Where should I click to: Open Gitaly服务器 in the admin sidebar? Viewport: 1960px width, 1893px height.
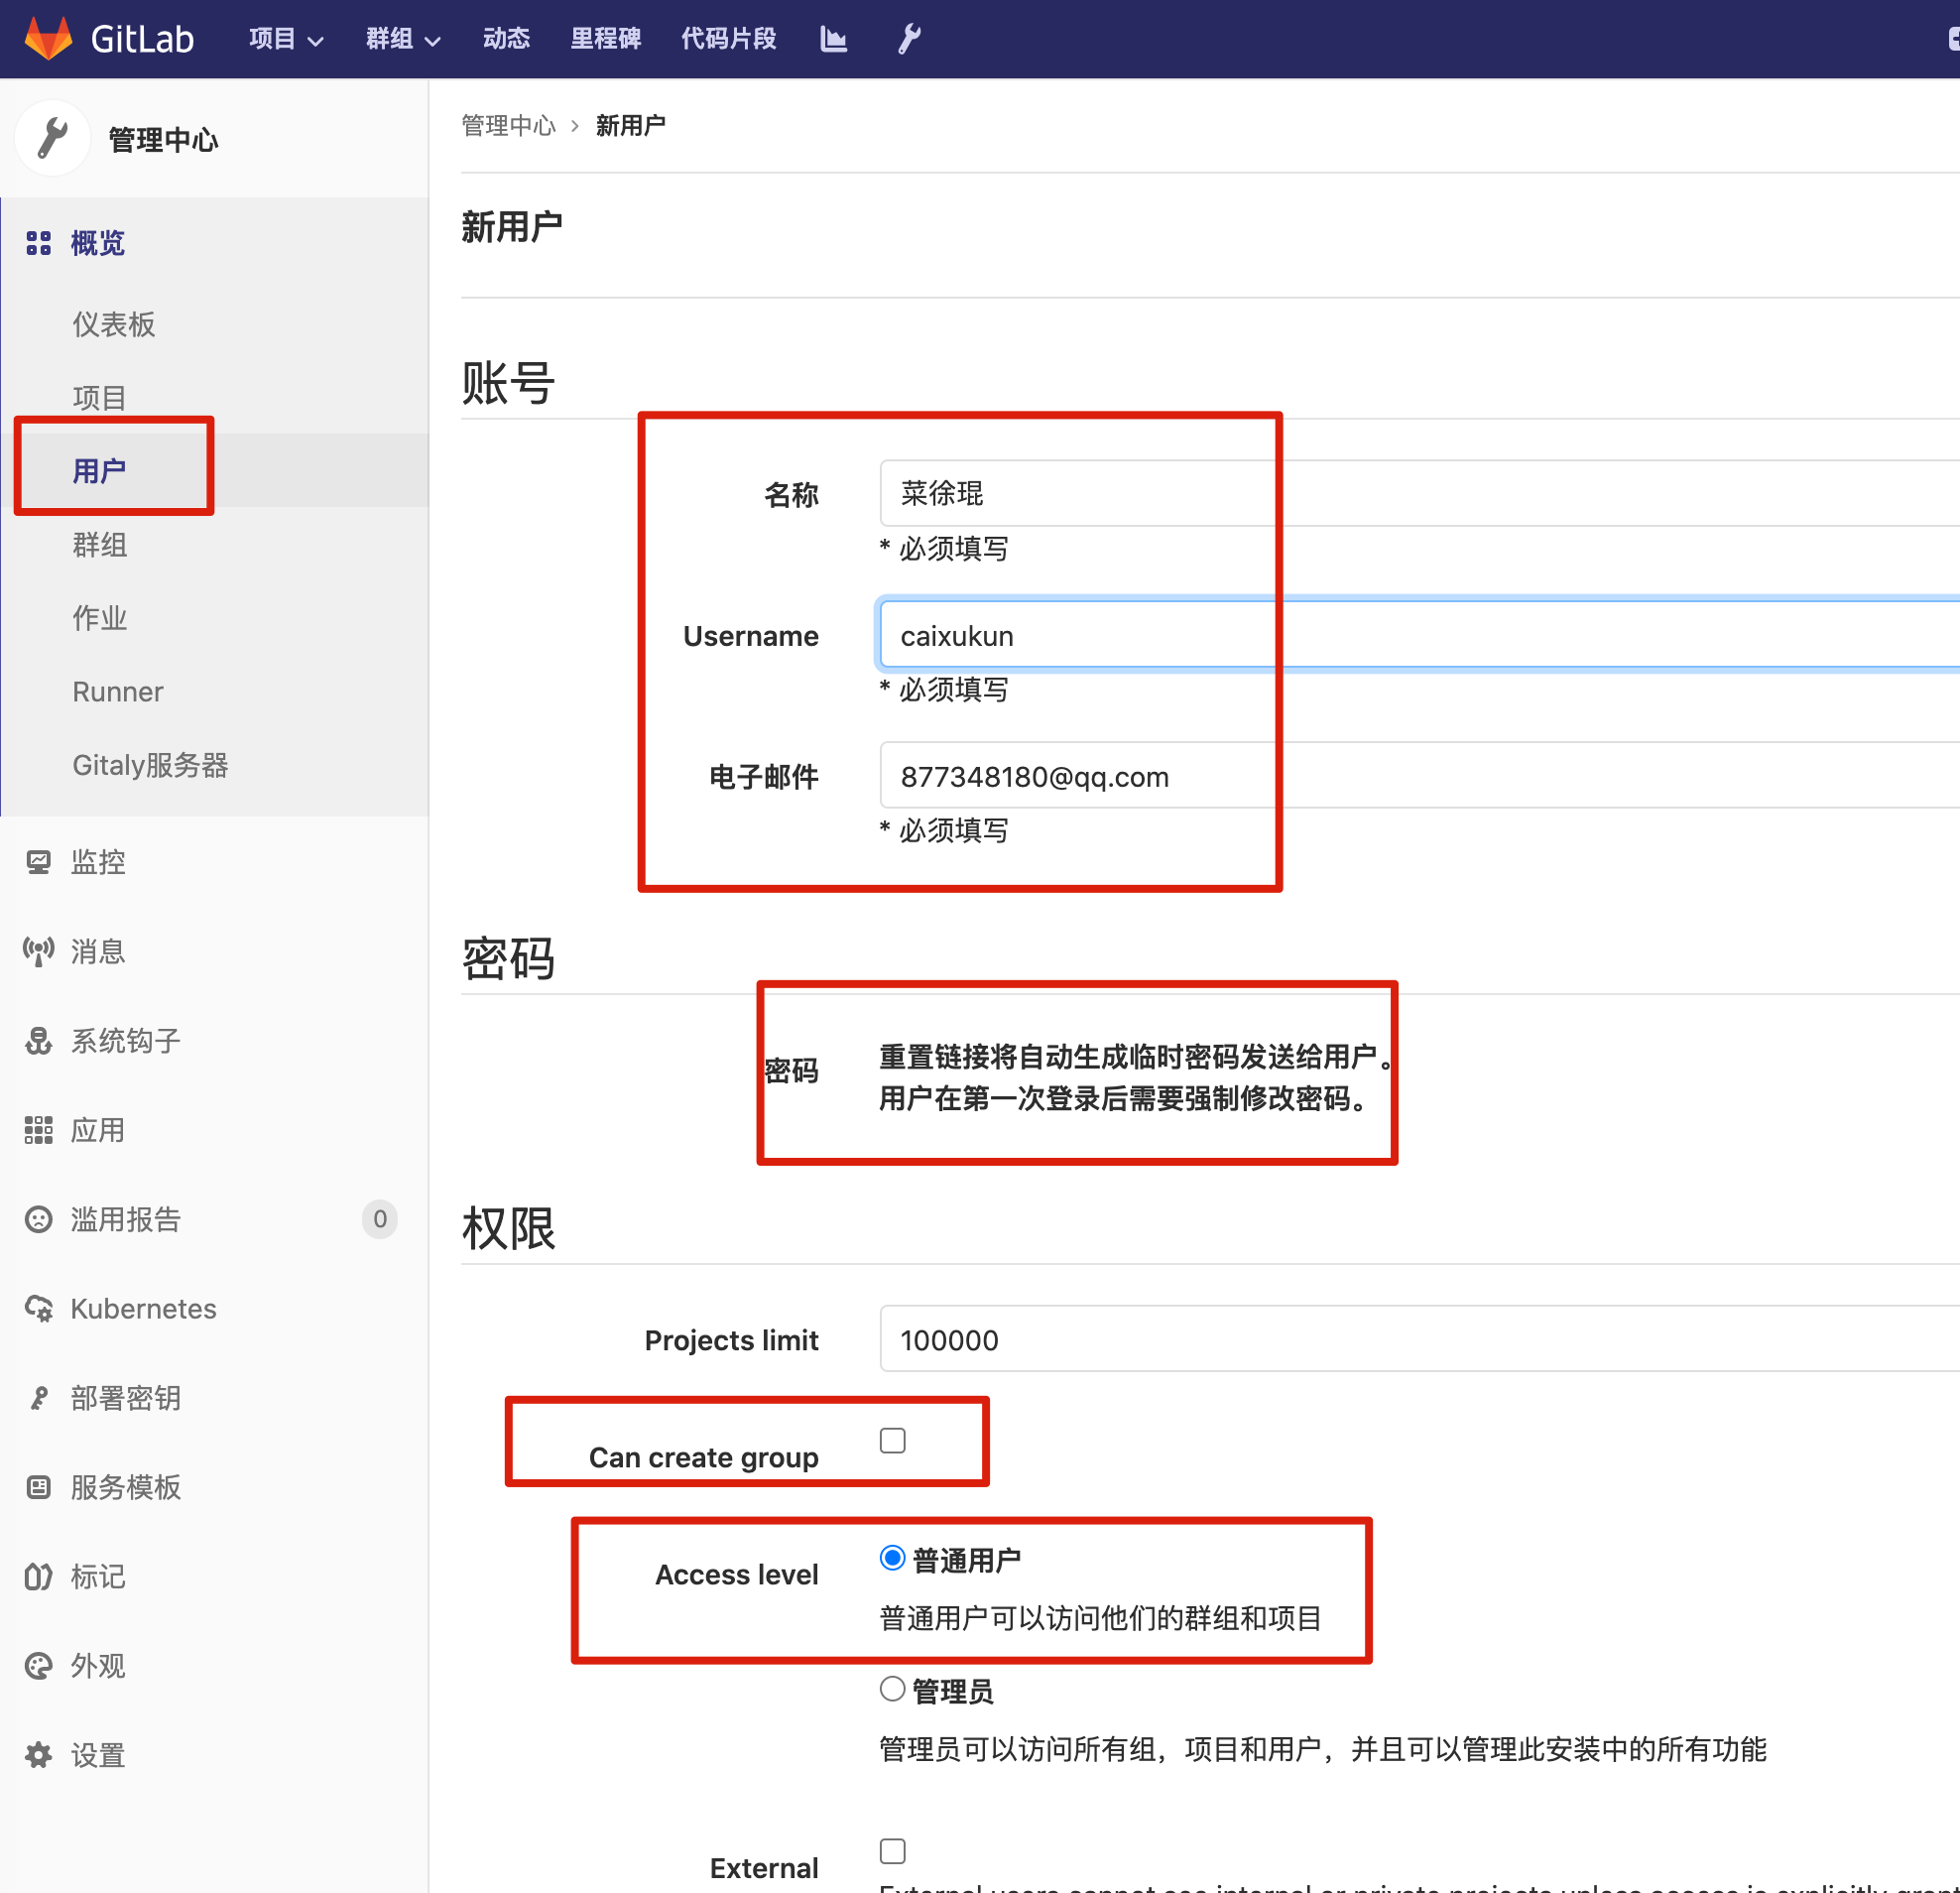pyautogui.click(x=150, y=765)
